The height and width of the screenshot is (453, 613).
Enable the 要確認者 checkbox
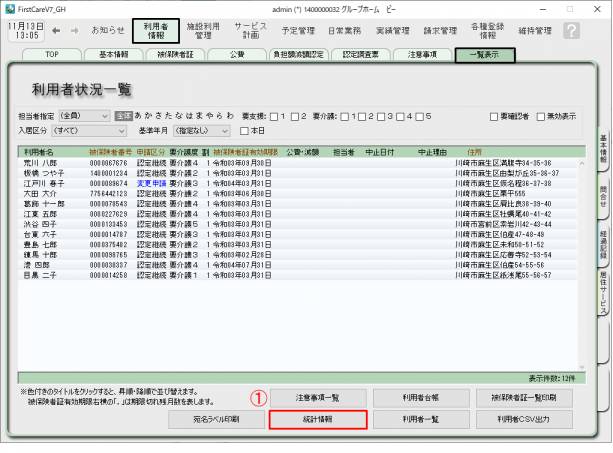pyautogui.click(x=493, y=116)
